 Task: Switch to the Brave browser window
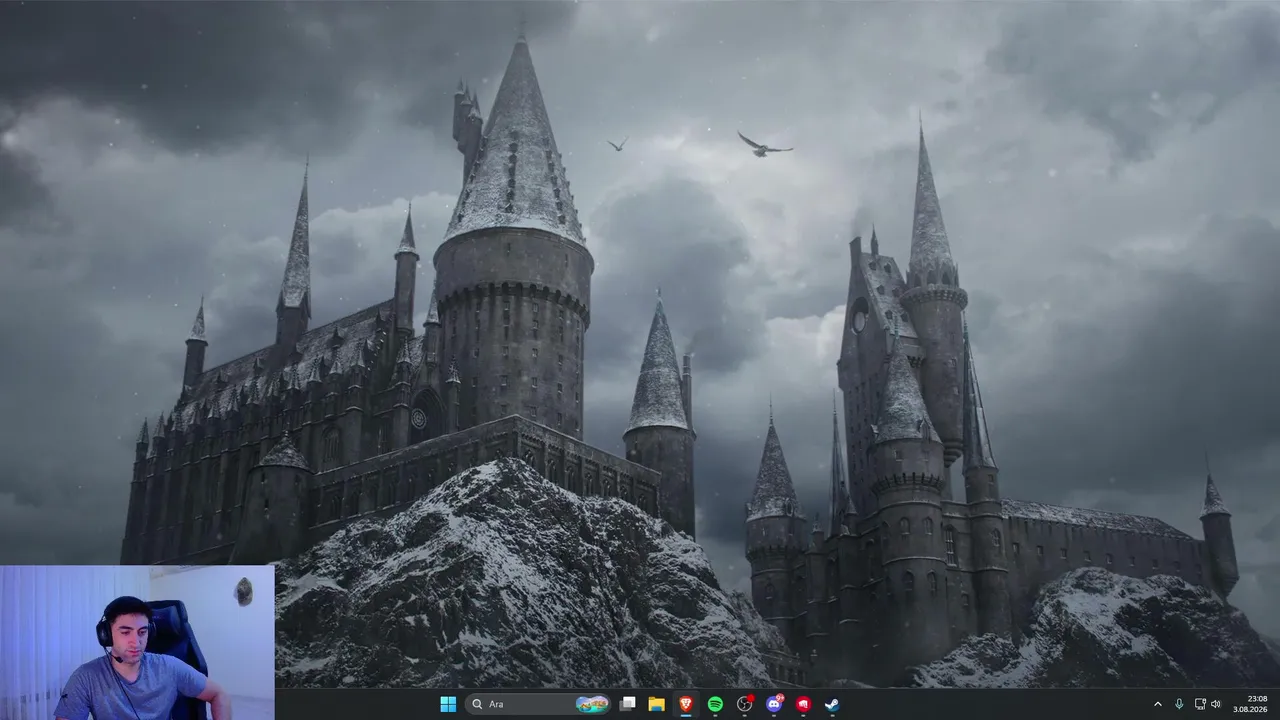tap(686, 704)
